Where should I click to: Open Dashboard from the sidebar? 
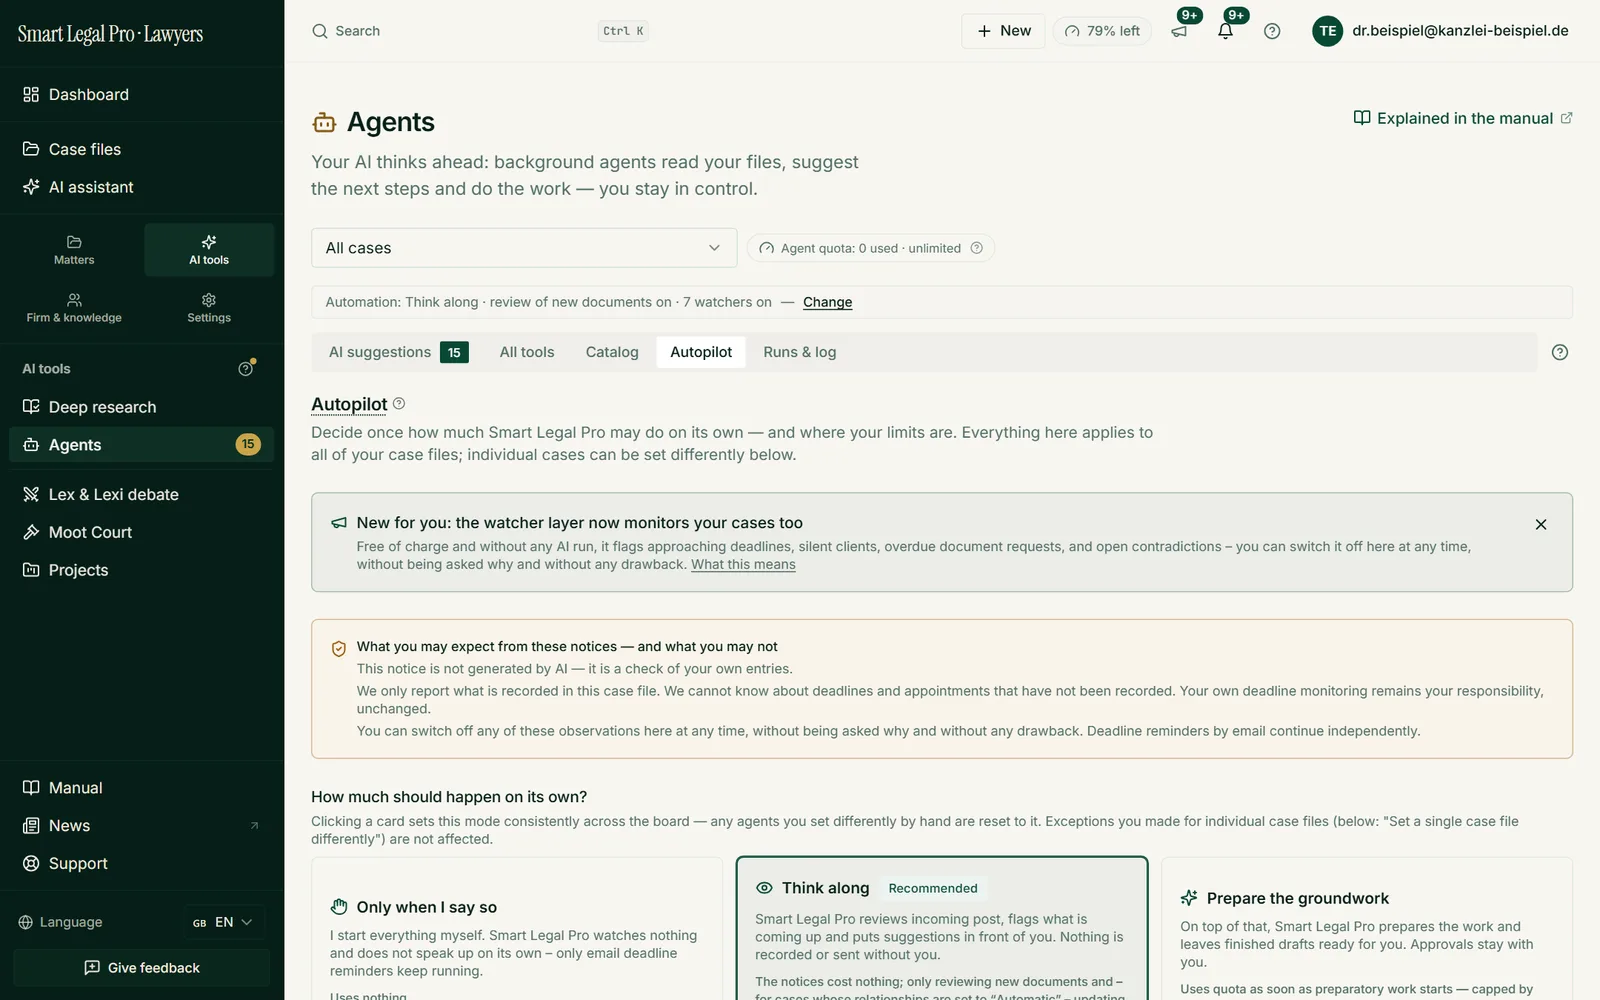[x=142, y=94]
